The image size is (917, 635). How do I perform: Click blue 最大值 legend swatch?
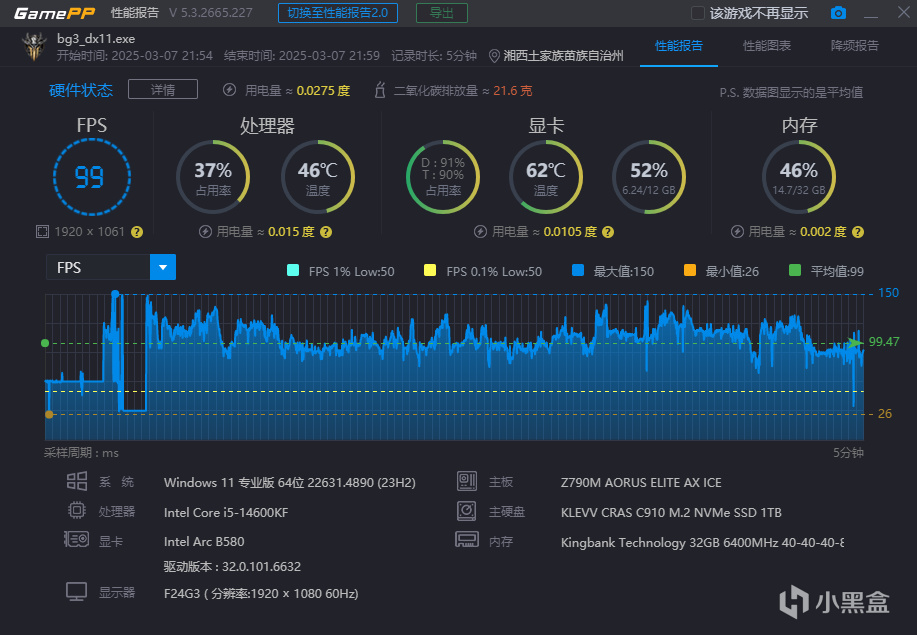[578, 270]
